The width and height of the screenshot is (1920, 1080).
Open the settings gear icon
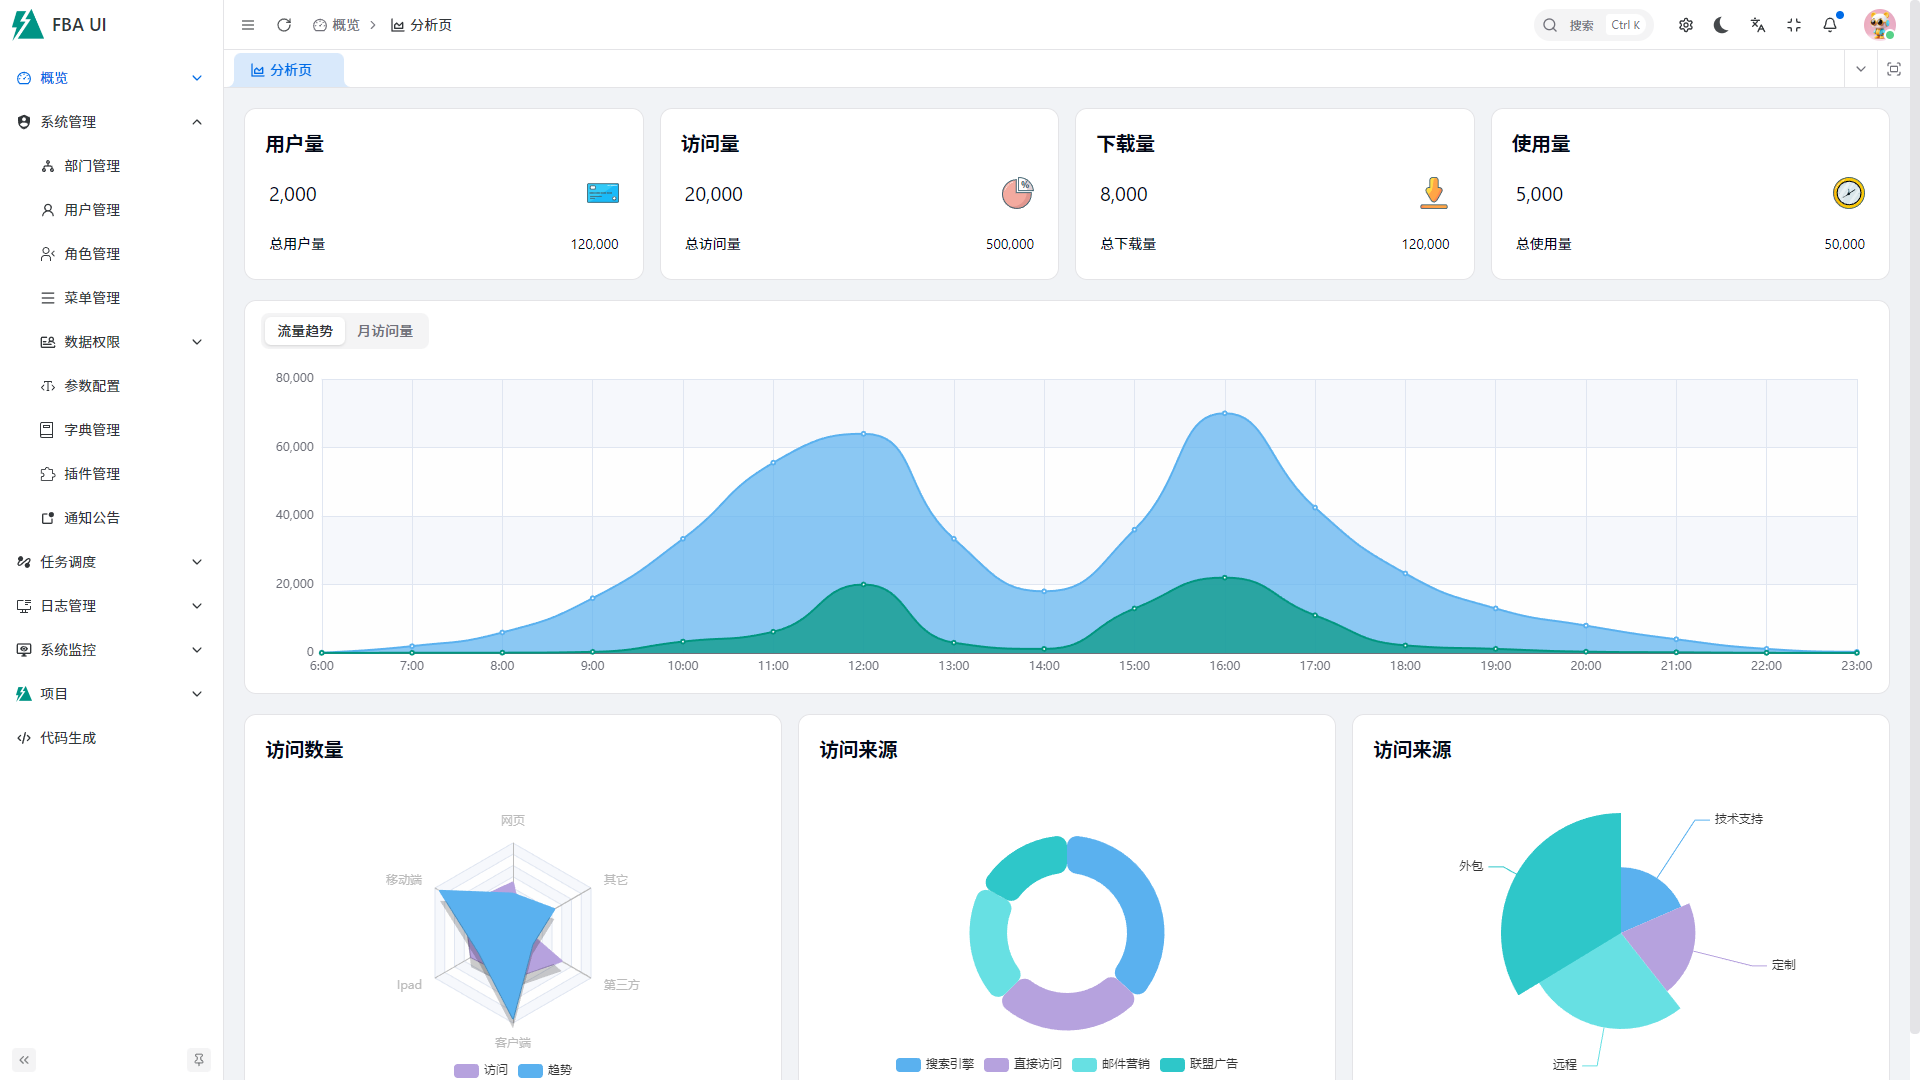[1685, 25]
